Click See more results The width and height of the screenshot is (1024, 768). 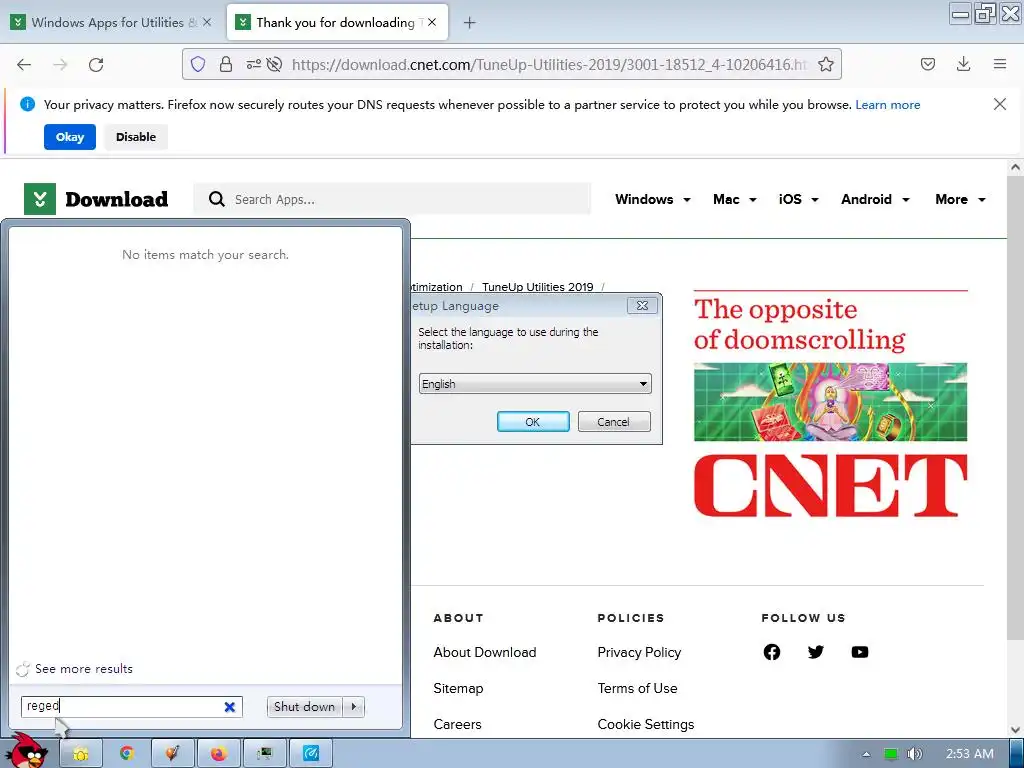click(84, 669)
